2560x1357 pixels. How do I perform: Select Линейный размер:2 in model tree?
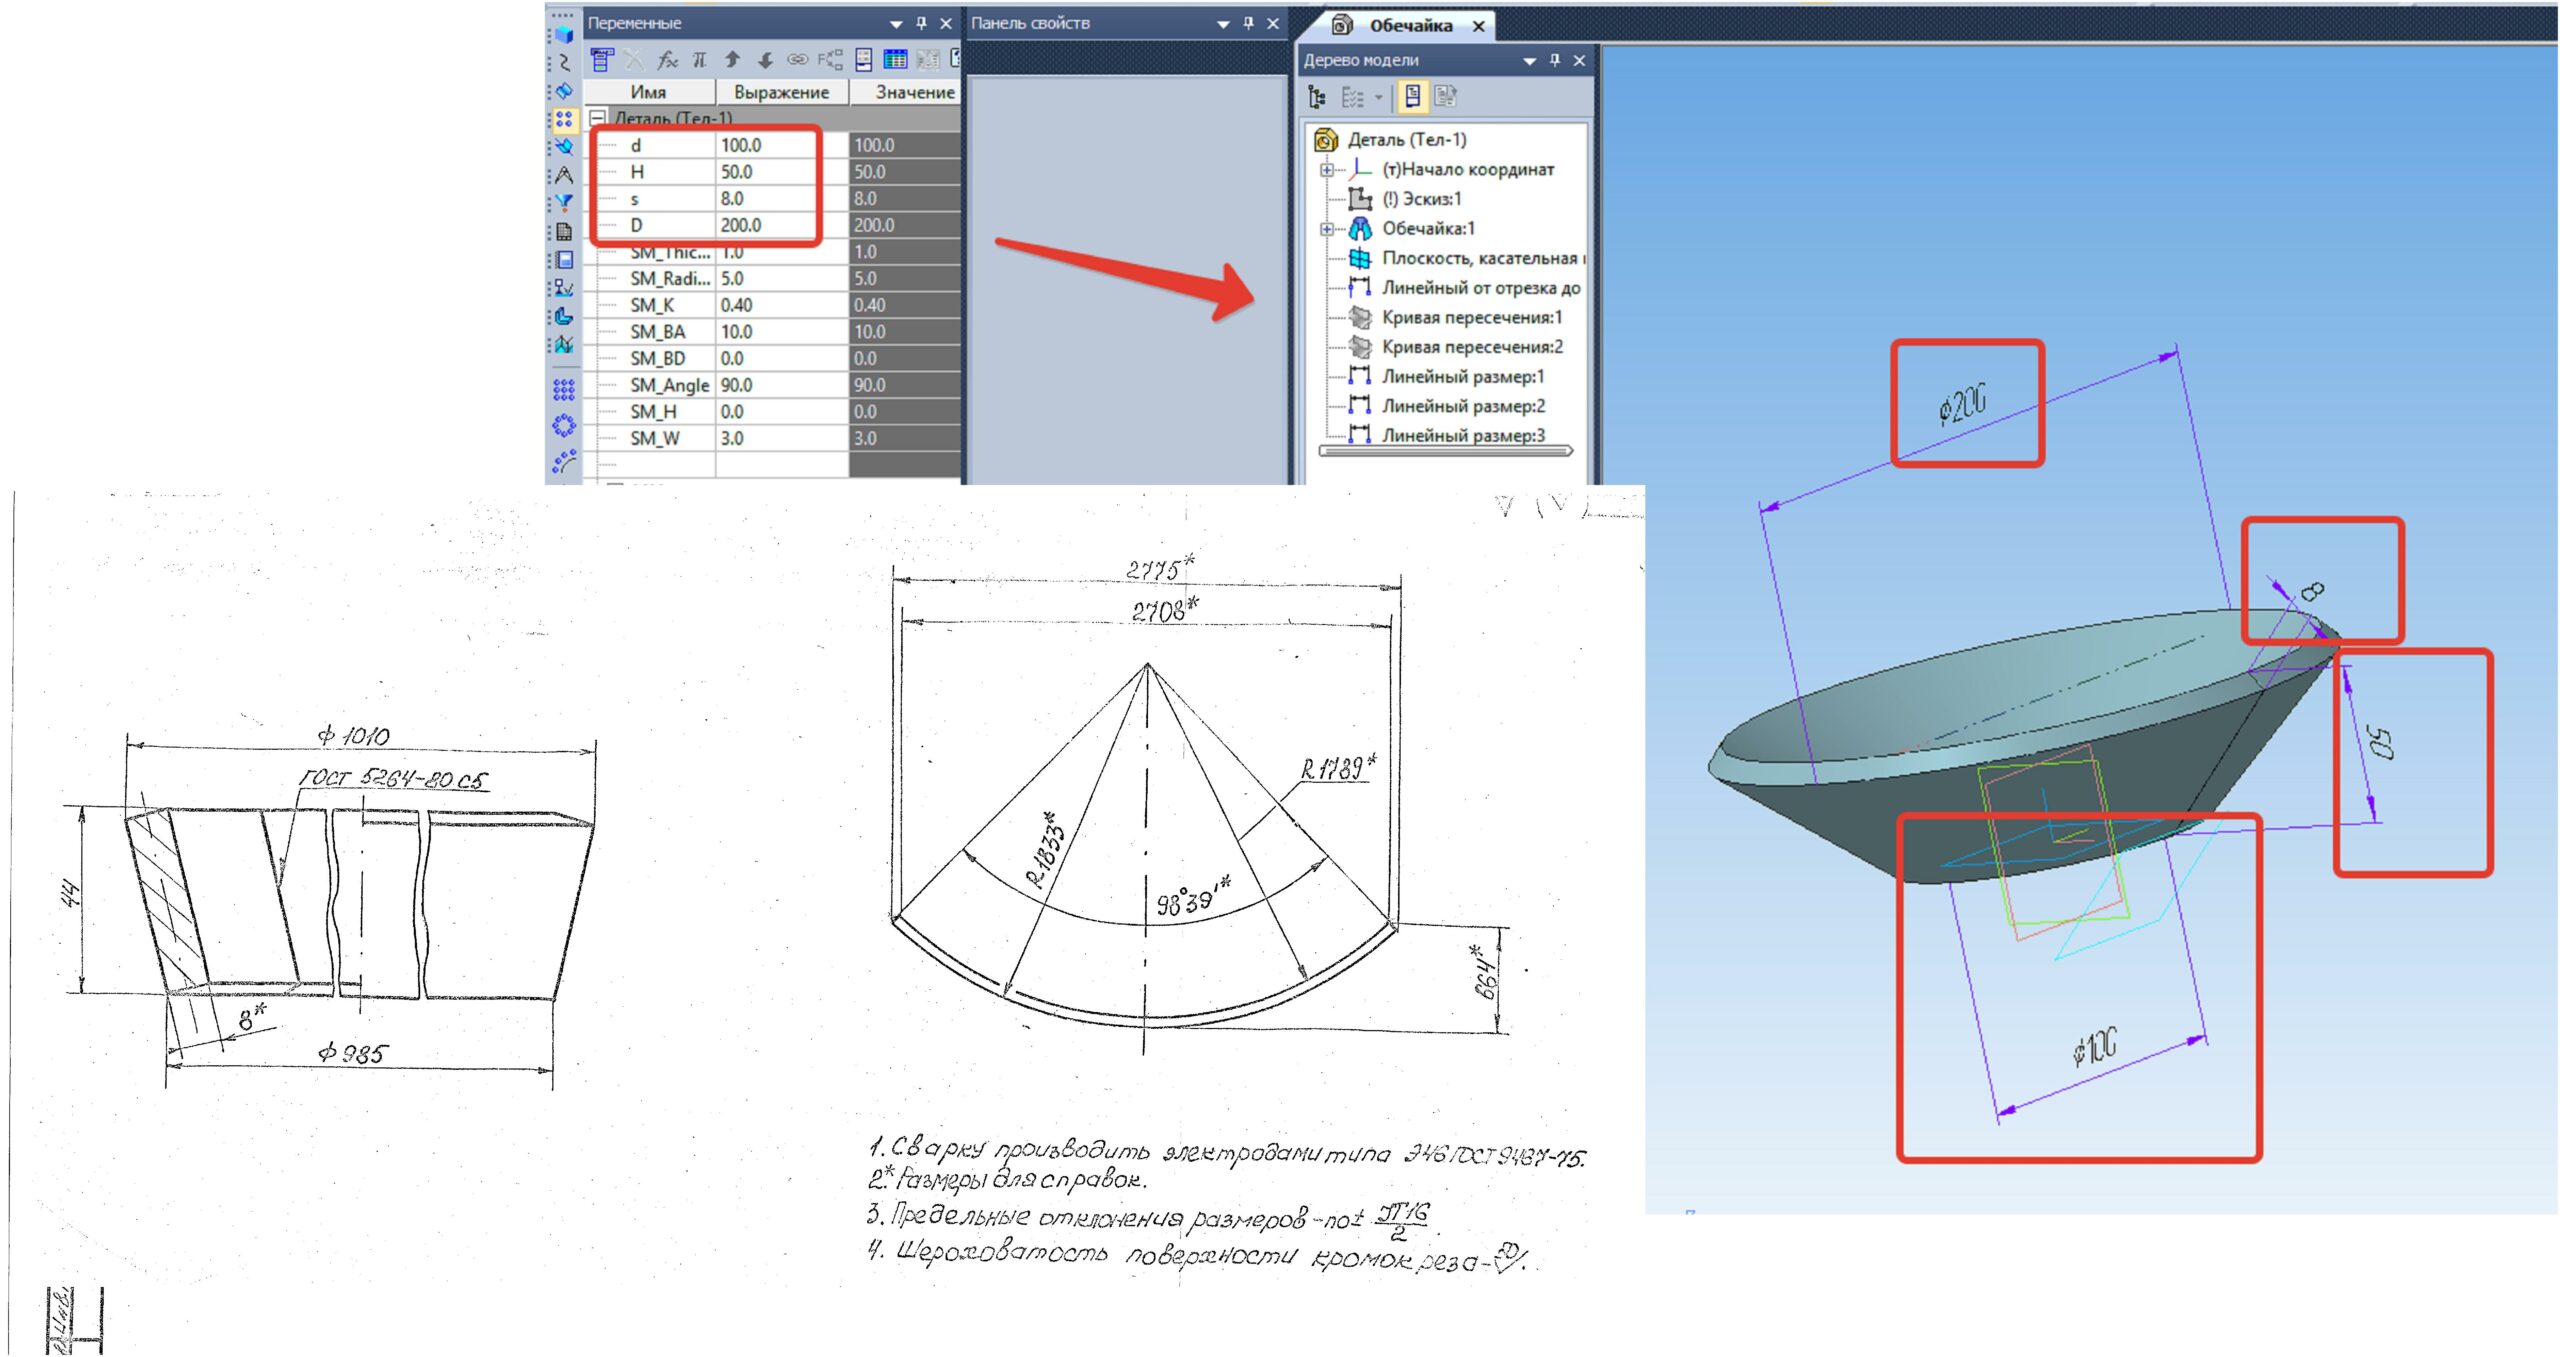(1463, 406)
